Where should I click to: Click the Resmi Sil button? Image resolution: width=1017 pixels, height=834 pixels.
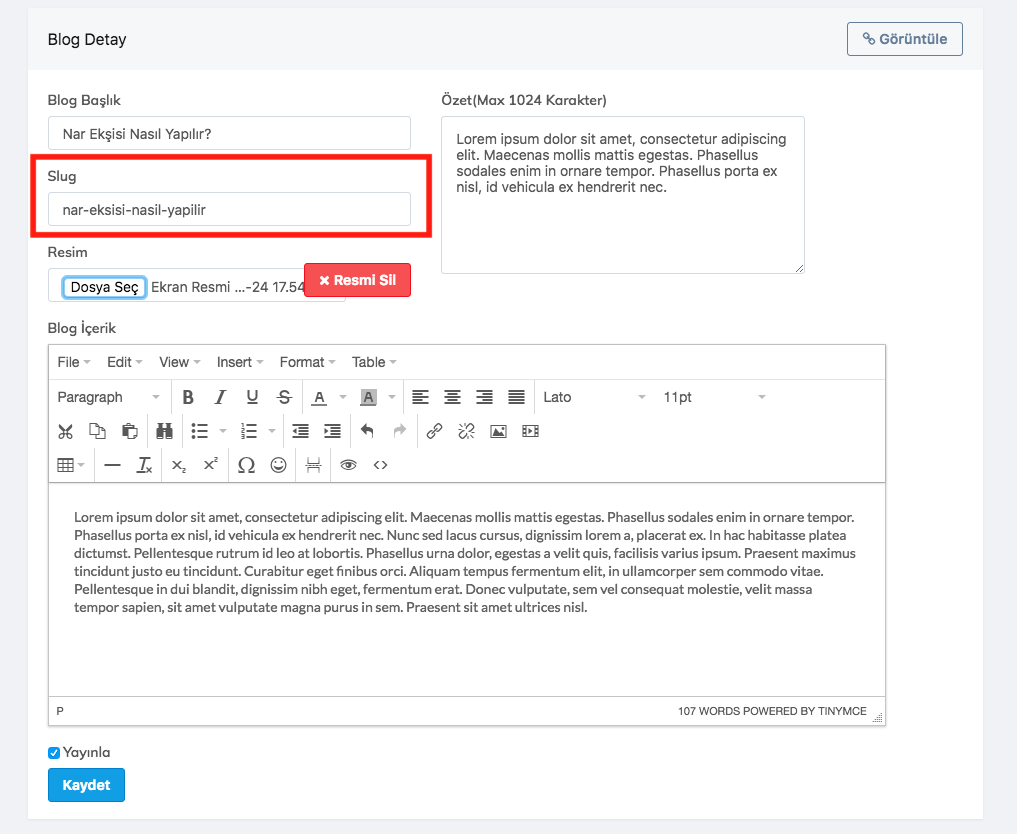pyautogui.click(x=357, y=280)
